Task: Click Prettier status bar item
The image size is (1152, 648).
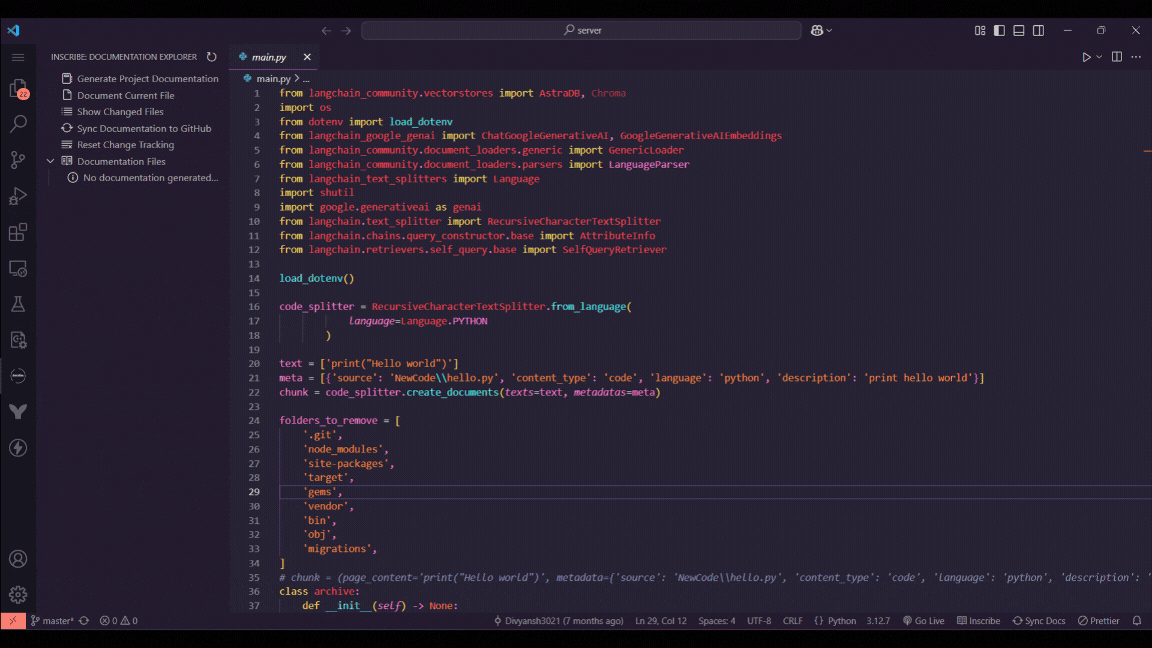Action: [1098, 621]
